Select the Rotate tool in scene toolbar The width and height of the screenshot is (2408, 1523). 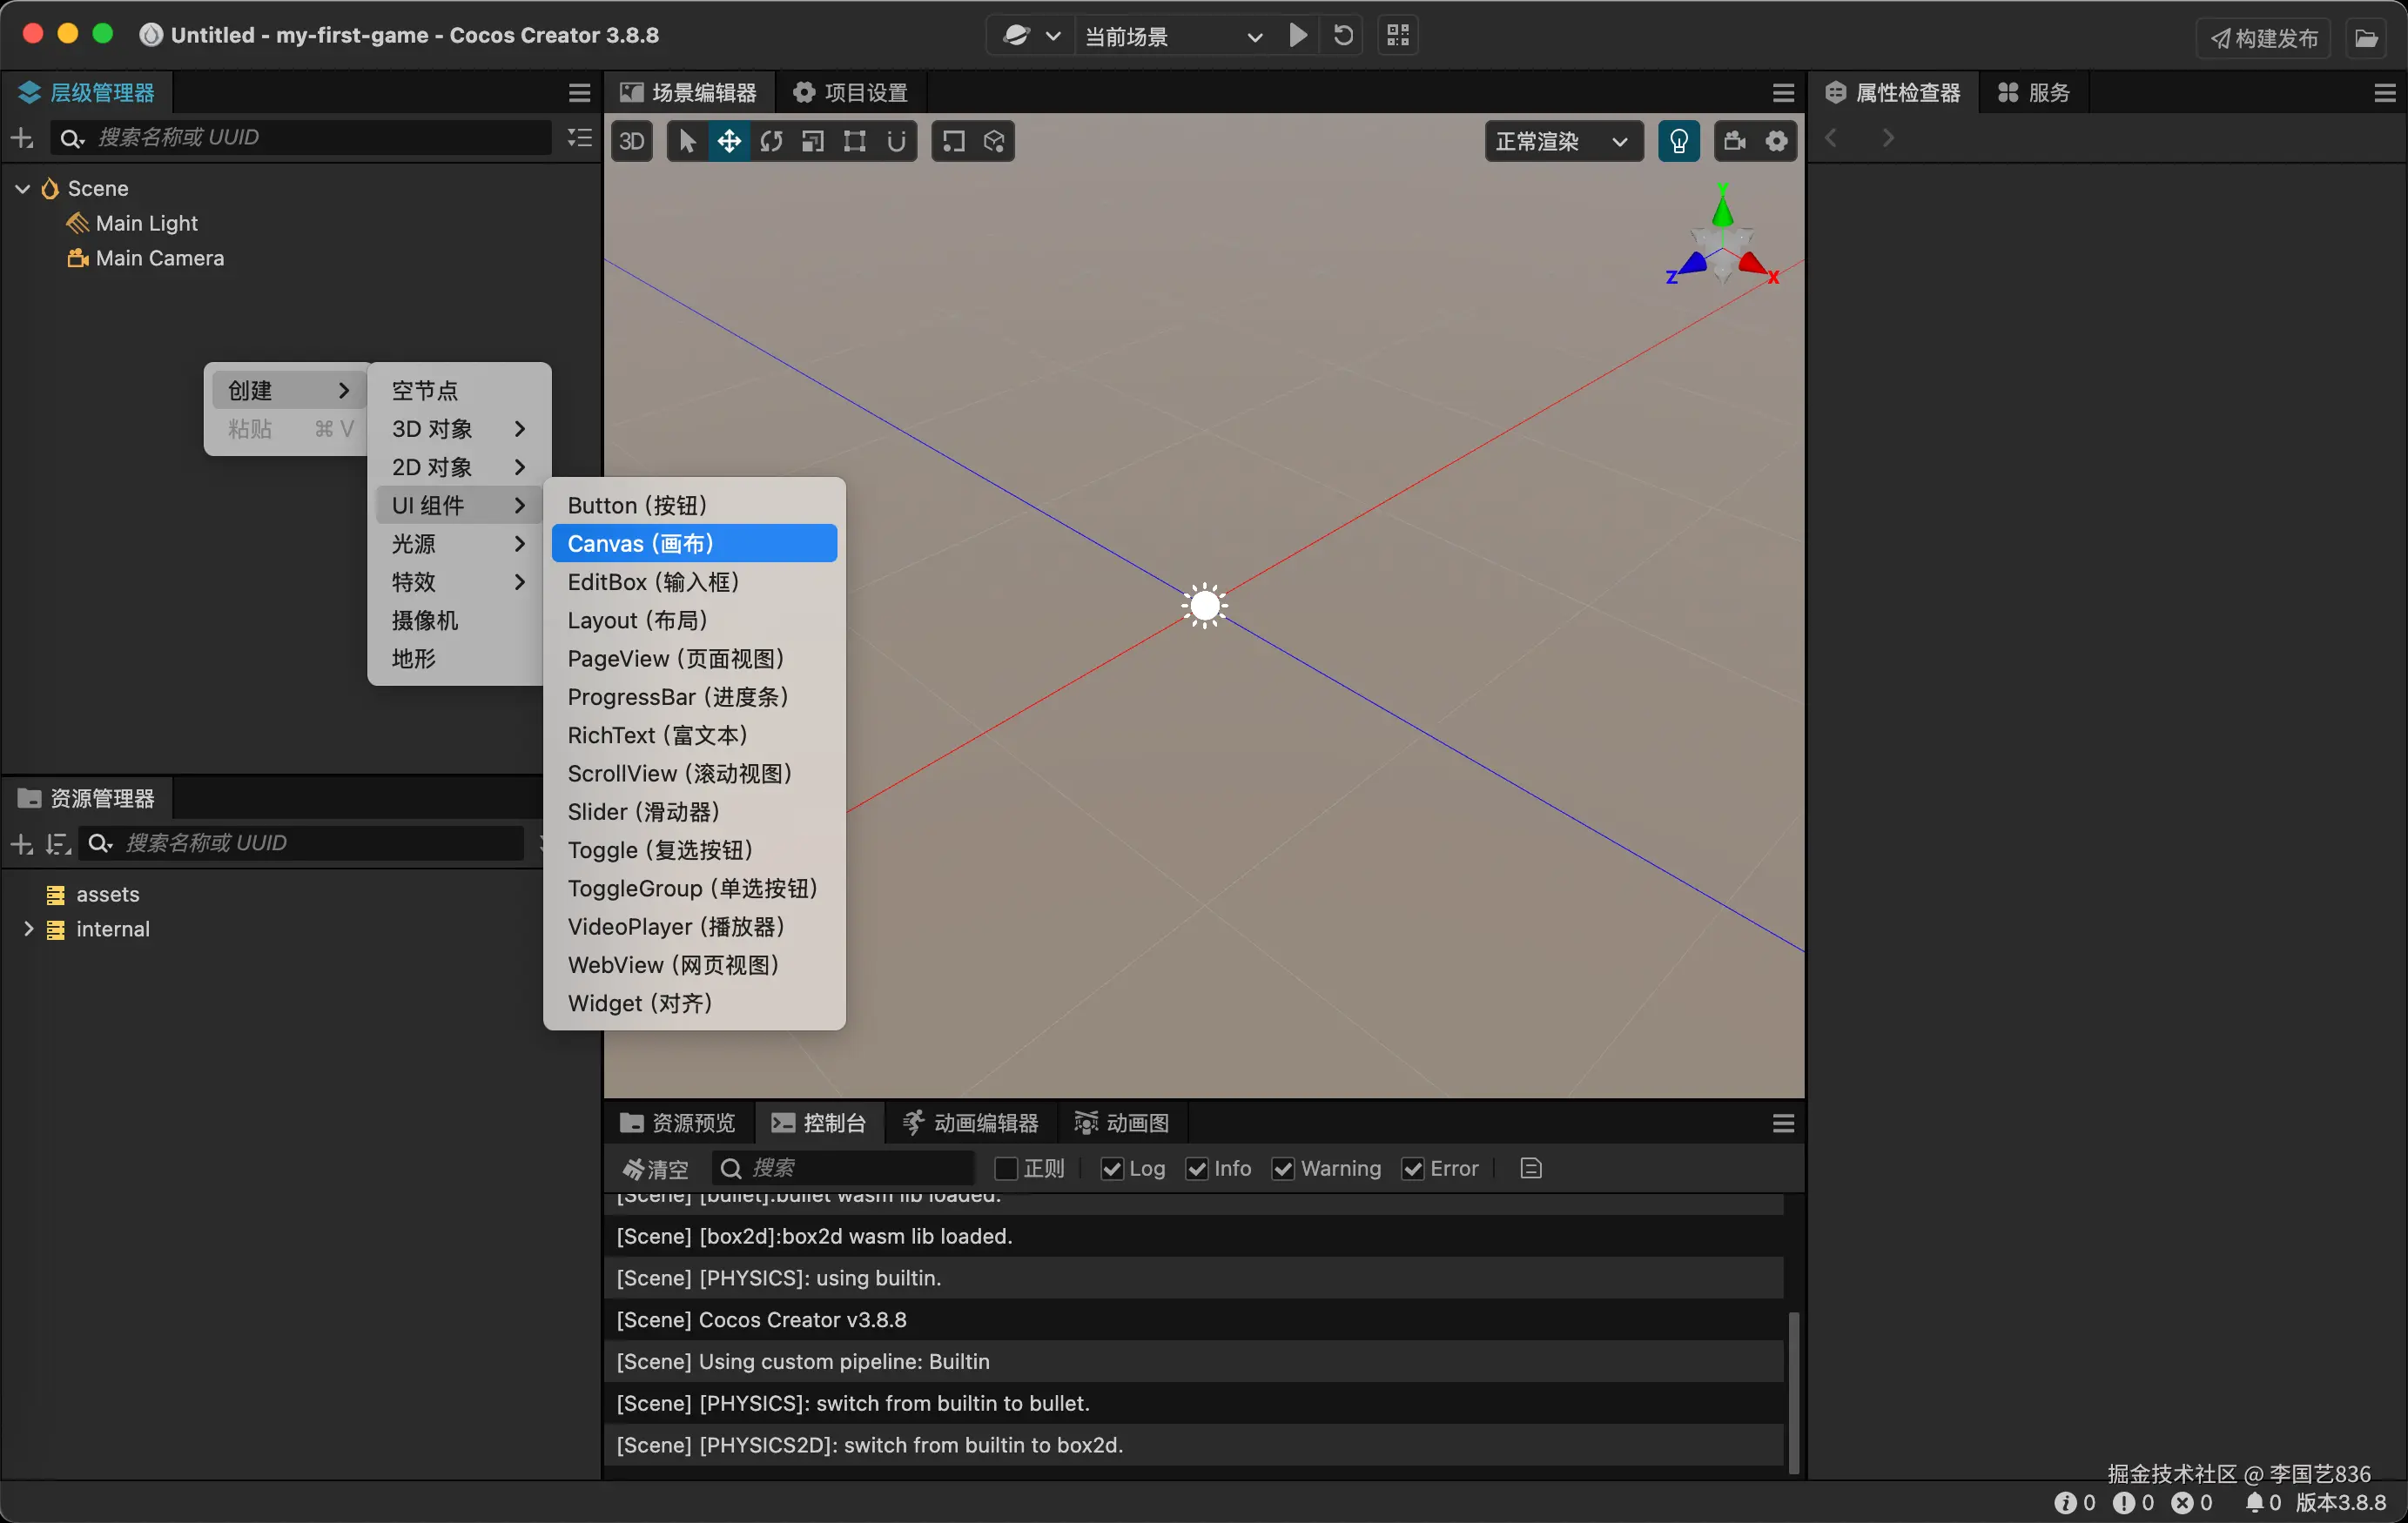(771, 141)
